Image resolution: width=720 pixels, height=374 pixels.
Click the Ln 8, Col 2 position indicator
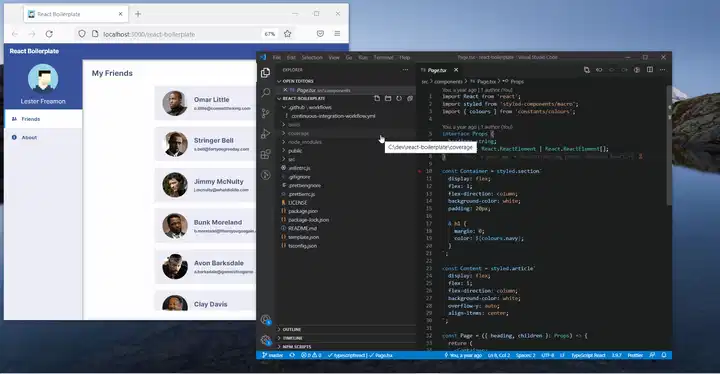499,355
